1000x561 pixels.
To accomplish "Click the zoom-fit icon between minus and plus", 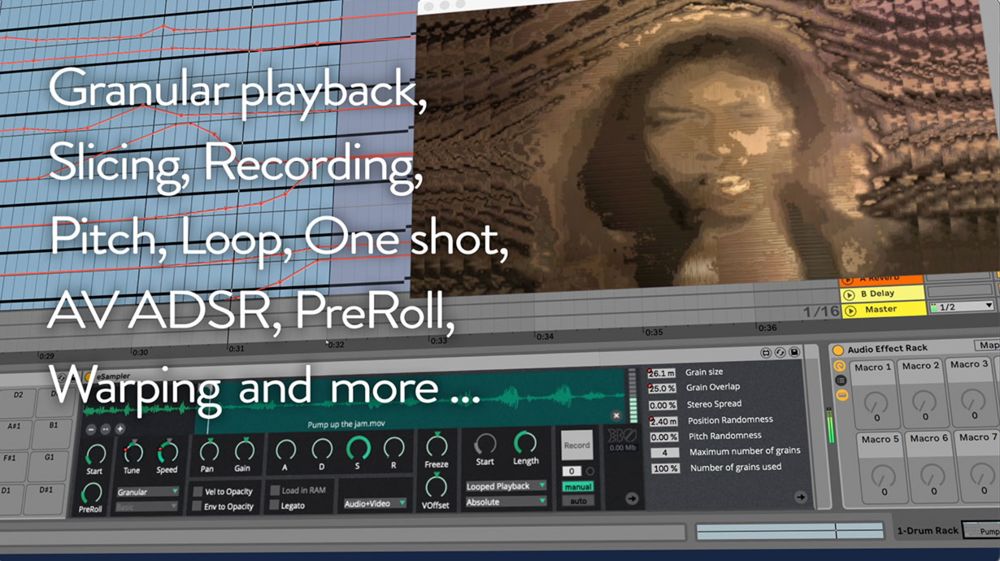I will coord(105,430).
